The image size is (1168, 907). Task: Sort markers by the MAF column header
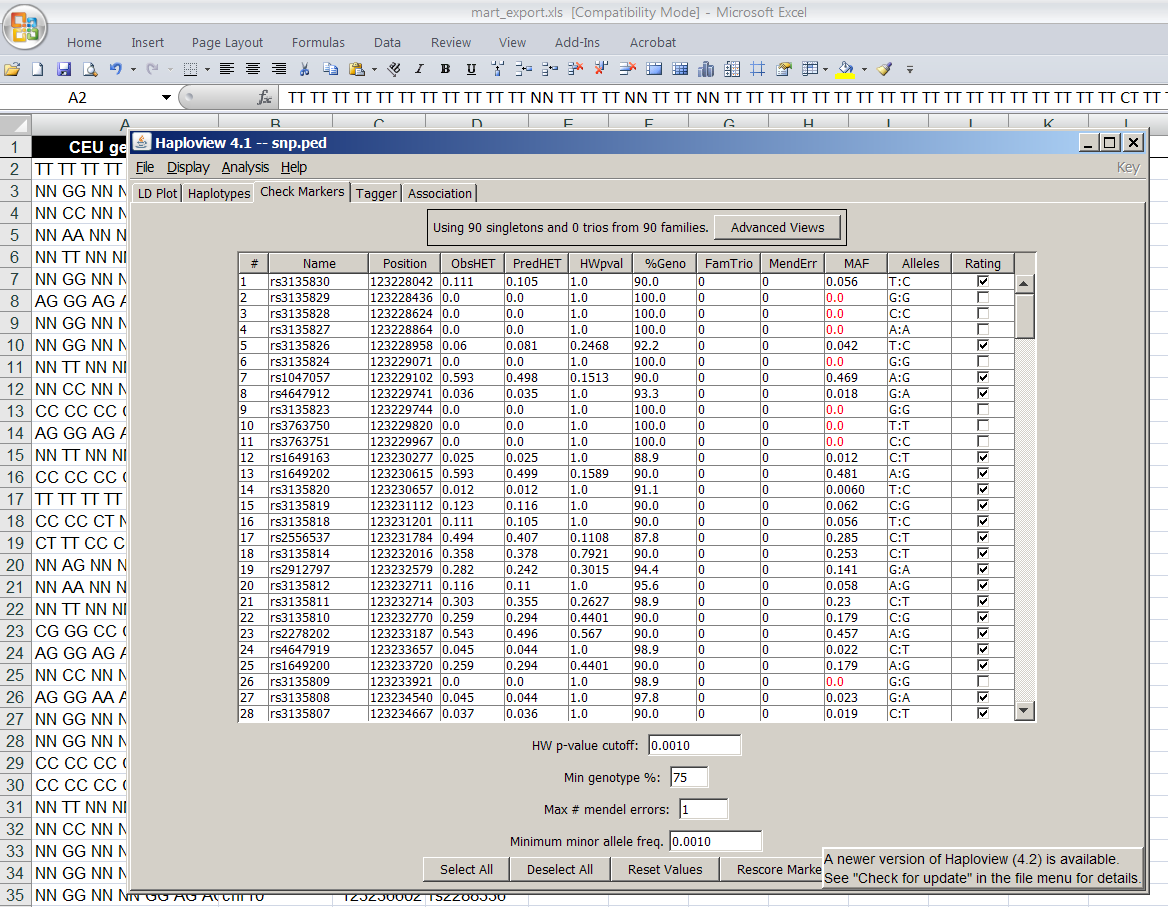pyautogui.click(x=856, y=264)
